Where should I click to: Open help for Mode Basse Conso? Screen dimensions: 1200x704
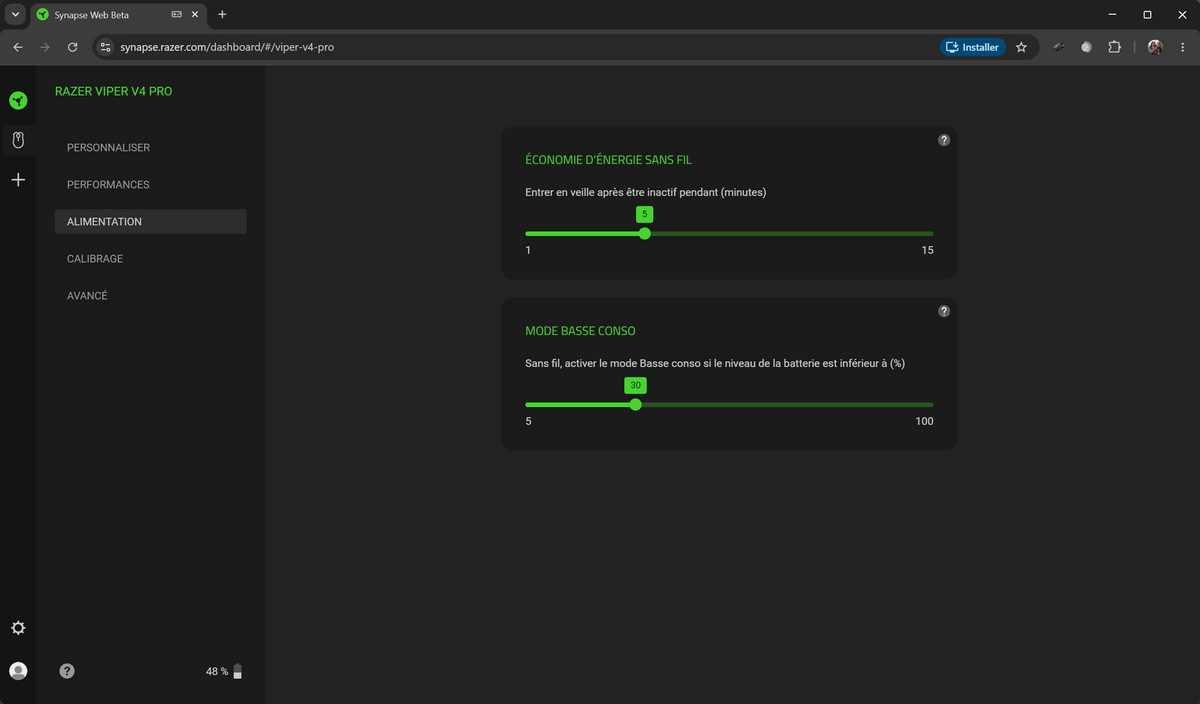click(944, 312)
